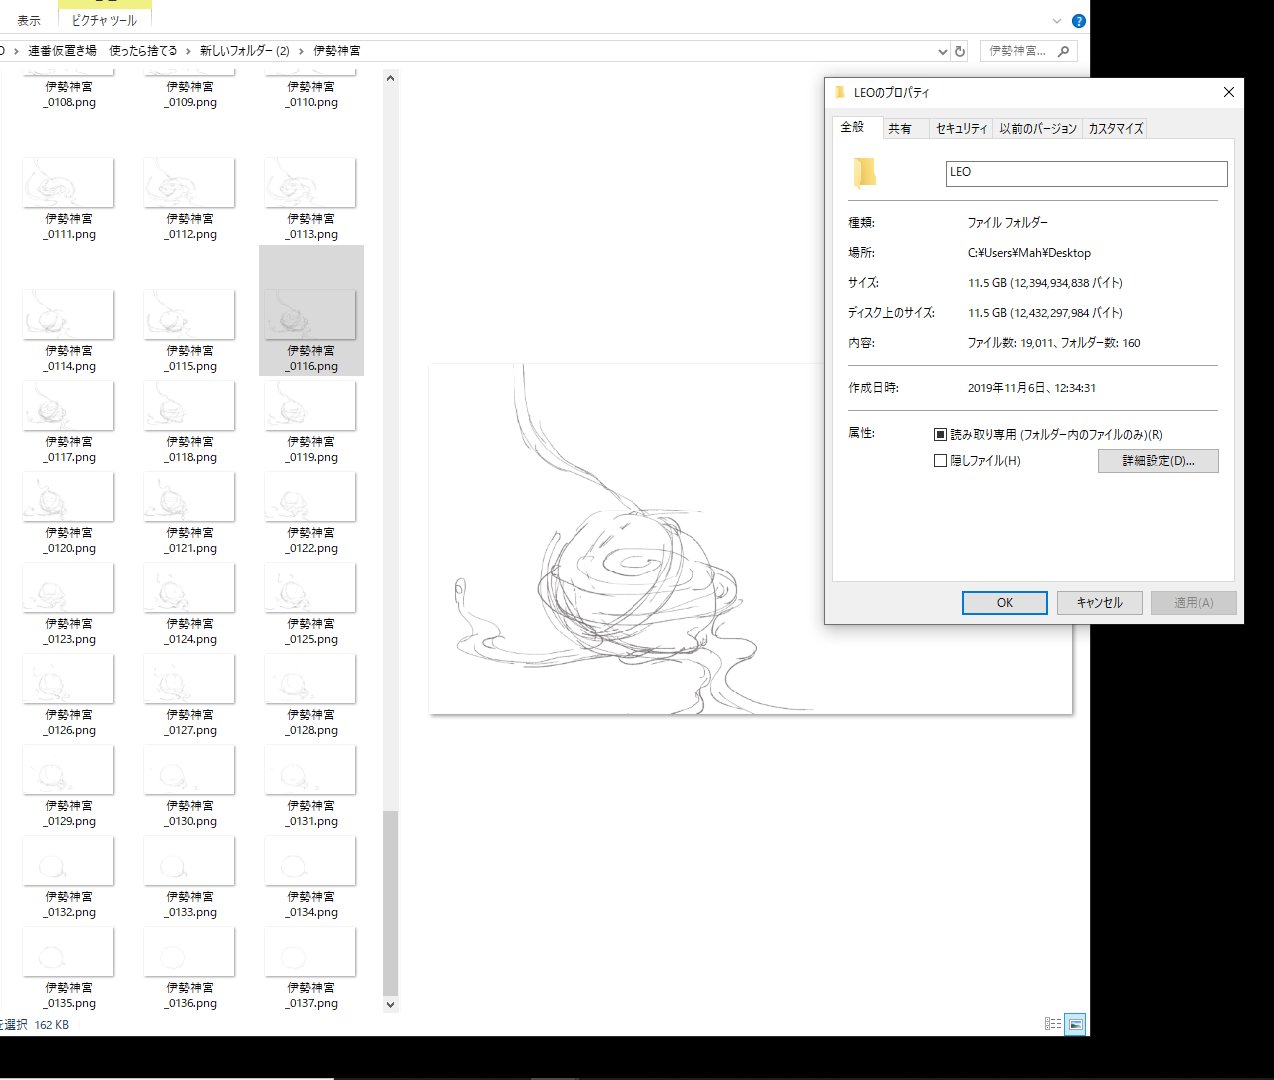Click file name 伊勢神宮_0108.png
Screen dimensions: 1274x1080
[69, 95]
